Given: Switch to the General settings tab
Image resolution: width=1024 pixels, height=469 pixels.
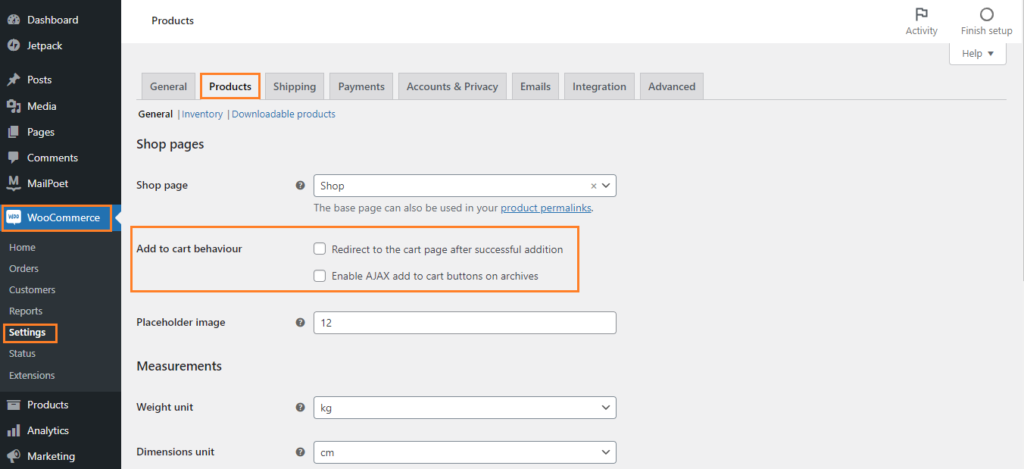Looking at the screenshot, I should pos(168,86).
